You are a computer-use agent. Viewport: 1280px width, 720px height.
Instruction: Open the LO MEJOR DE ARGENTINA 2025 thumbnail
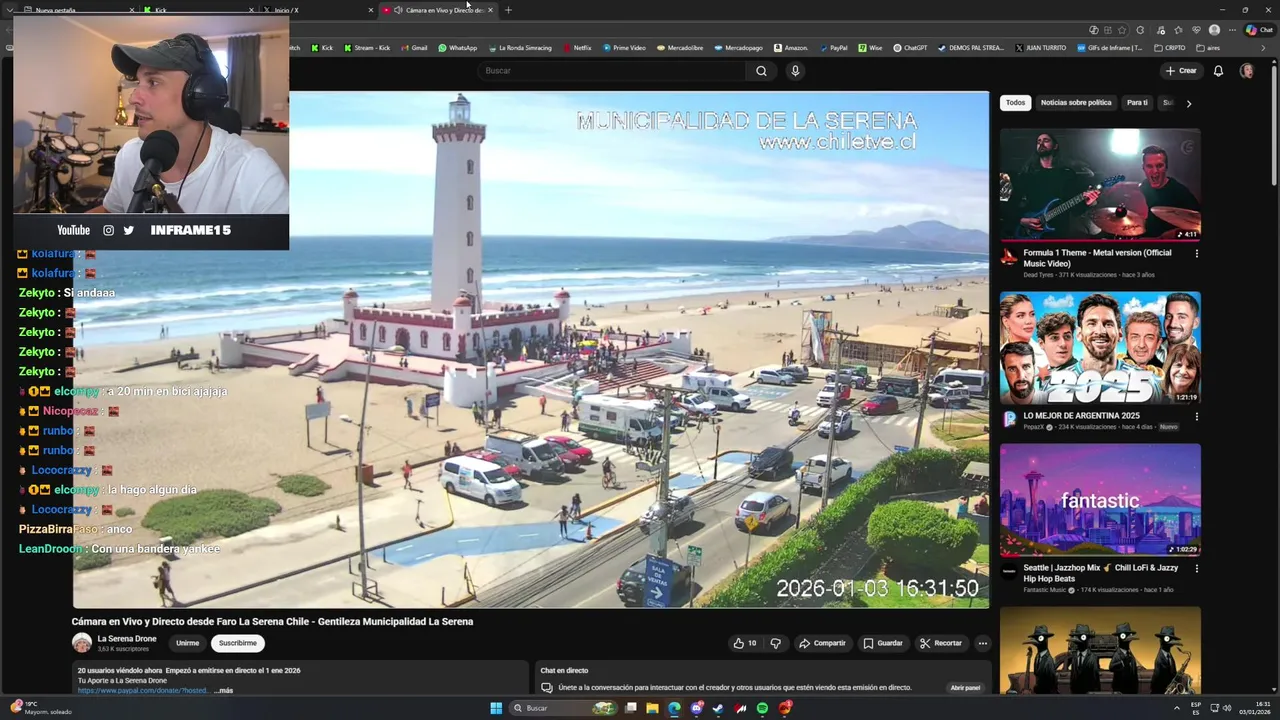[1100, 348]
